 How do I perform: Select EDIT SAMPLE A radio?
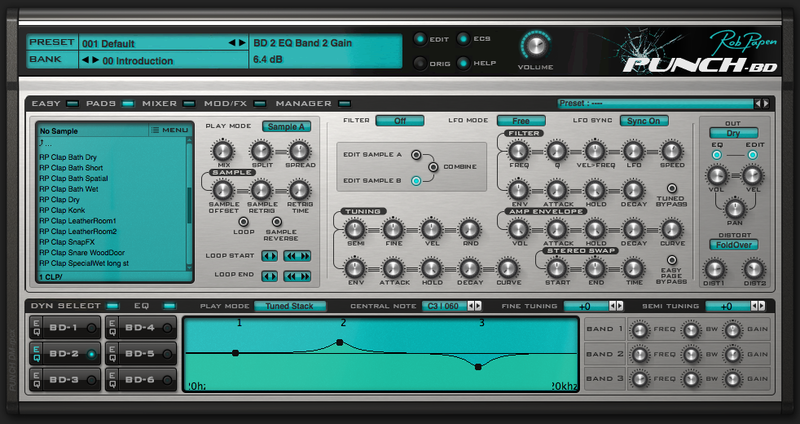pyautogui.click(x=416, y=155)
